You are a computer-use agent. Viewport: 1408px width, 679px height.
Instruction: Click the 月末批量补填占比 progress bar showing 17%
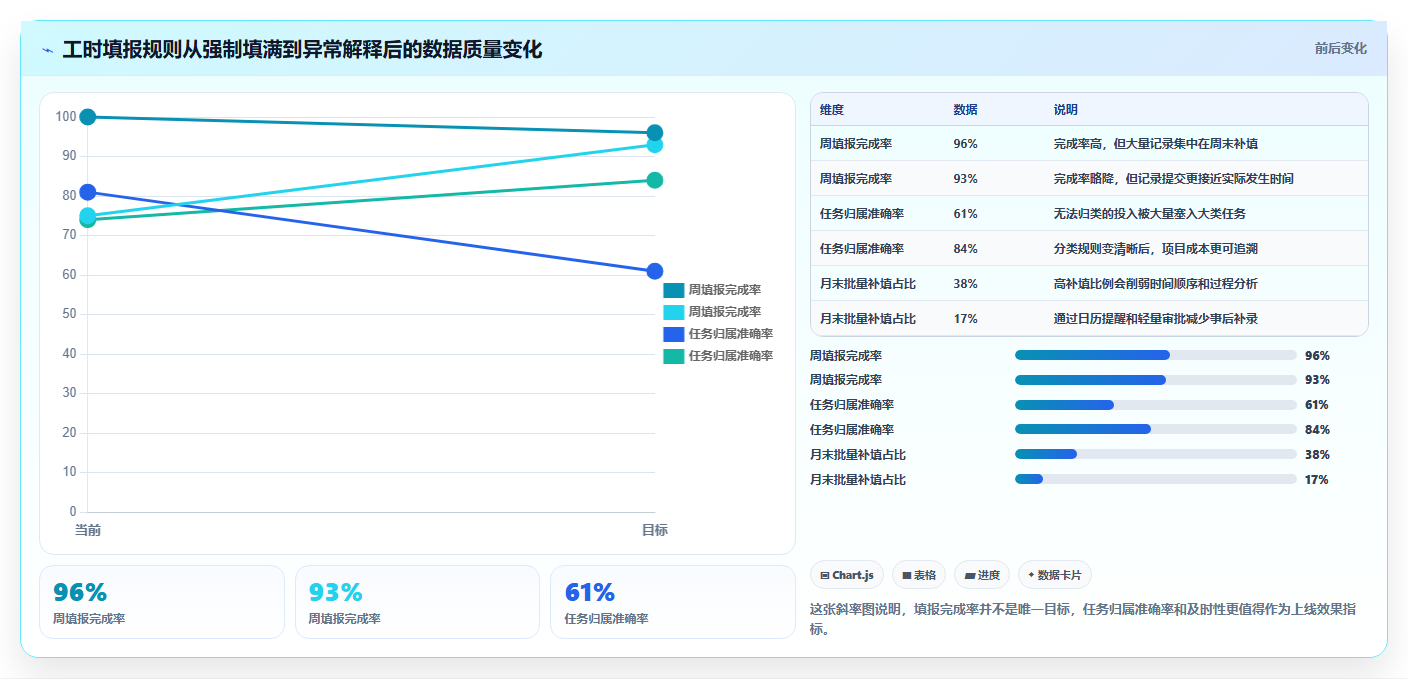[x=1155, y=480]
